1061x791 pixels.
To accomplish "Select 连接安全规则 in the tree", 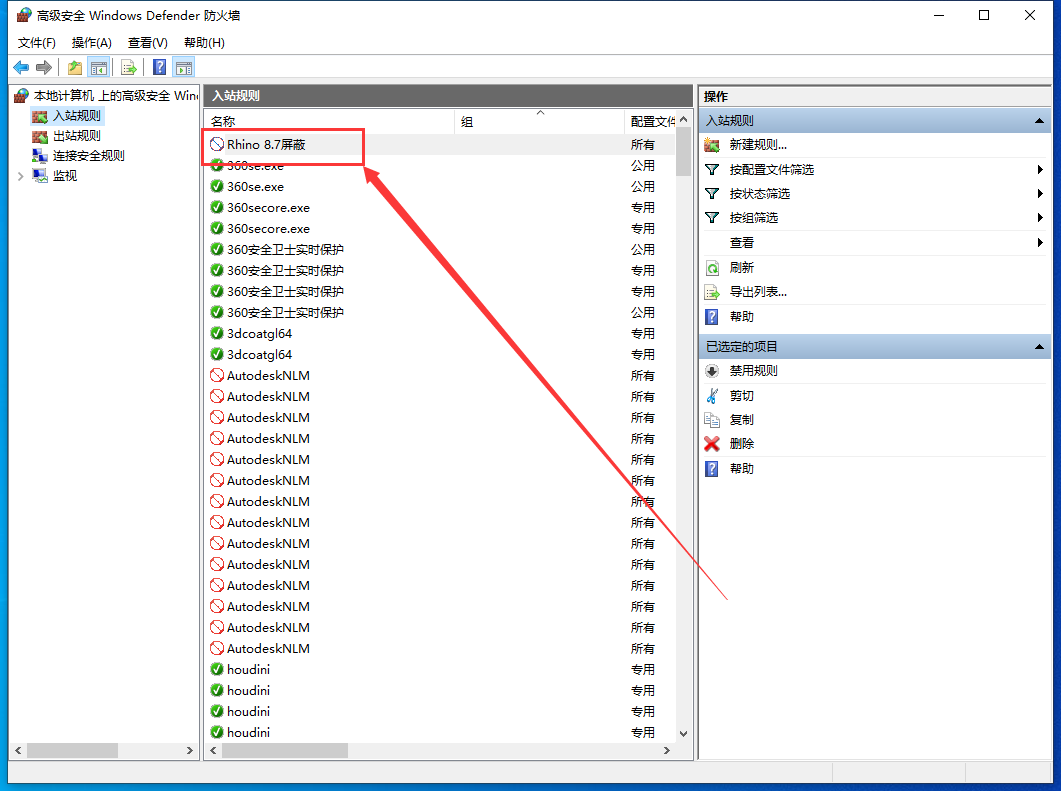I will pos(89,156).
